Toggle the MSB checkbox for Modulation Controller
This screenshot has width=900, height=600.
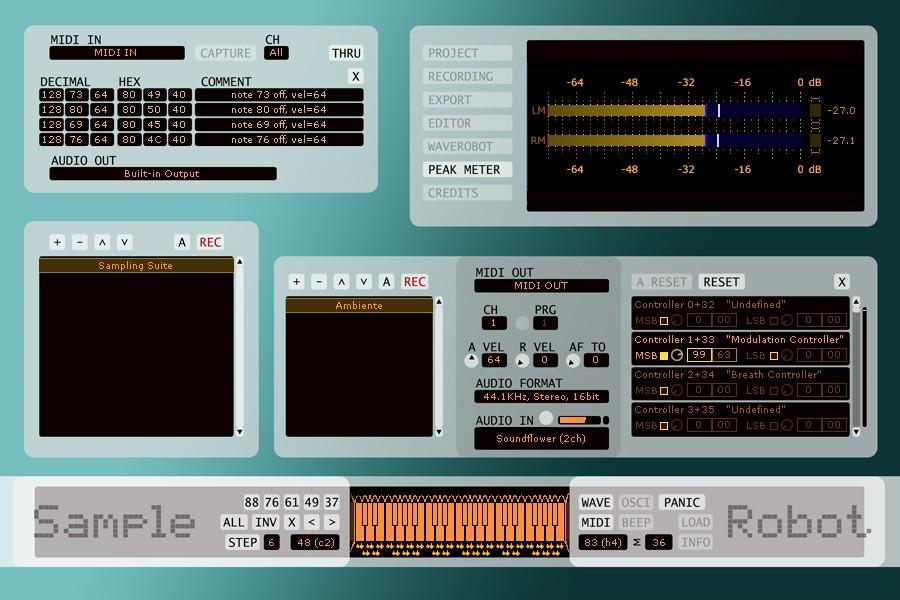(x=664, y=356)
